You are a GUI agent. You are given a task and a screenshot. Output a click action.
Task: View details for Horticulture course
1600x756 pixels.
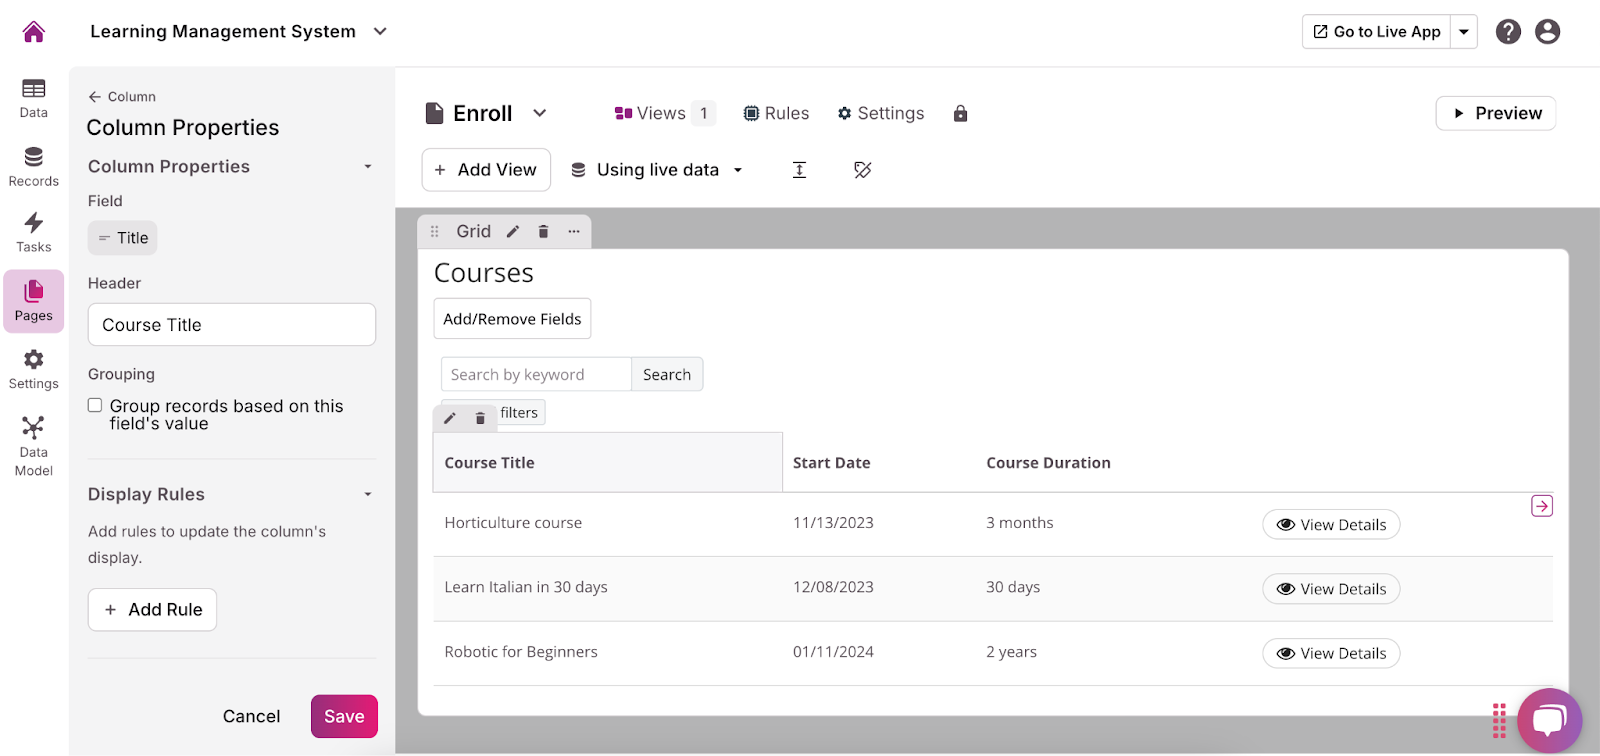[x=1331, y=525]
